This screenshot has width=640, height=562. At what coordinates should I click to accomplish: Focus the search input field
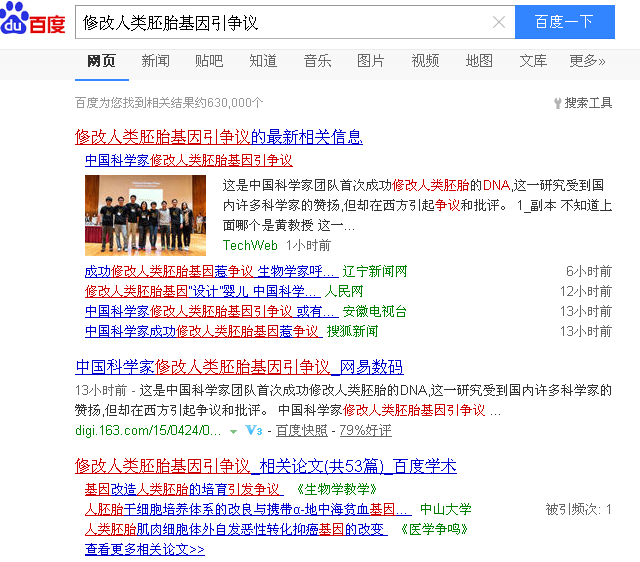point(295,22)
